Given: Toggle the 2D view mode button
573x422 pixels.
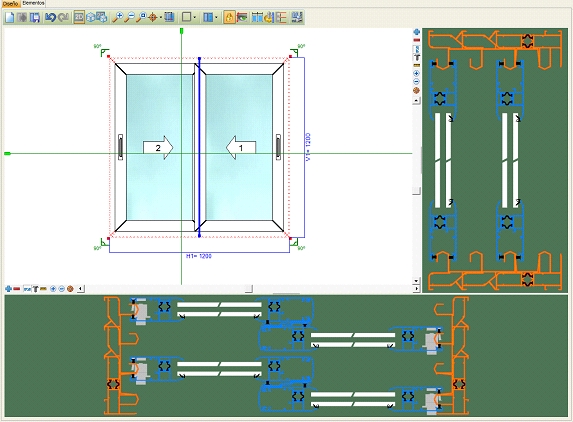Looking at the screenshot, I should pos(79,17).
